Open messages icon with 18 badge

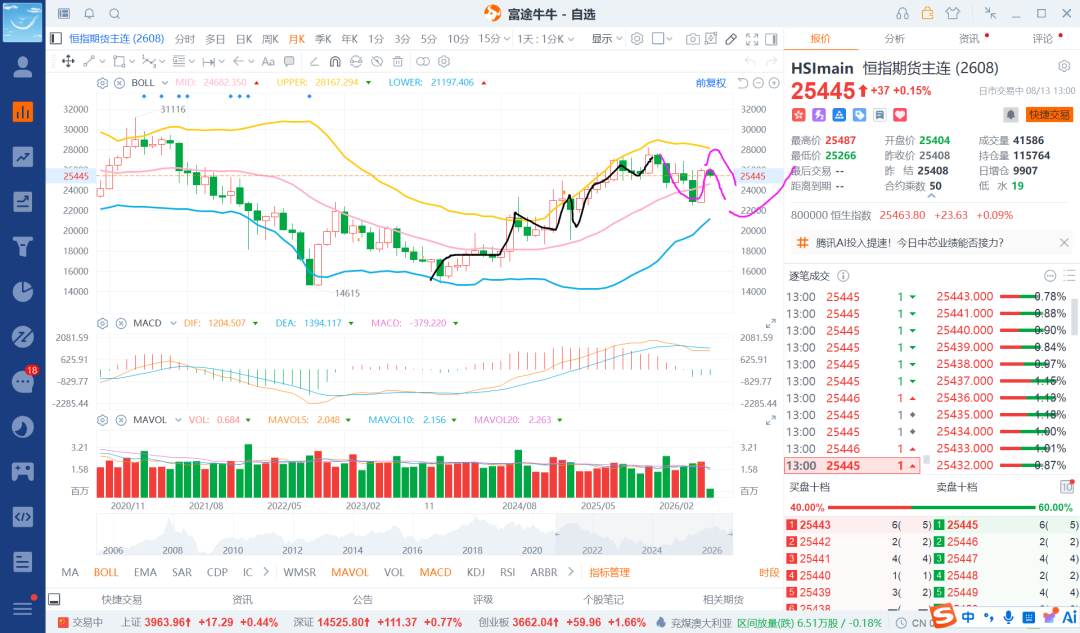pyautogui.click(x=23, y=381)
